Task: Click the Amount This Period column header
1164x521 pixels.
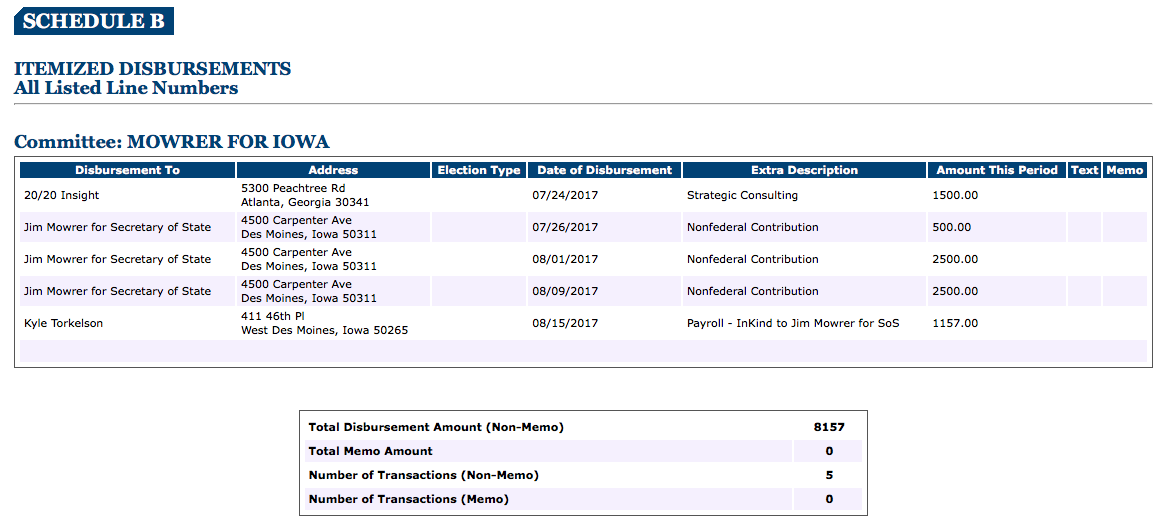Action: pos(997,170)
